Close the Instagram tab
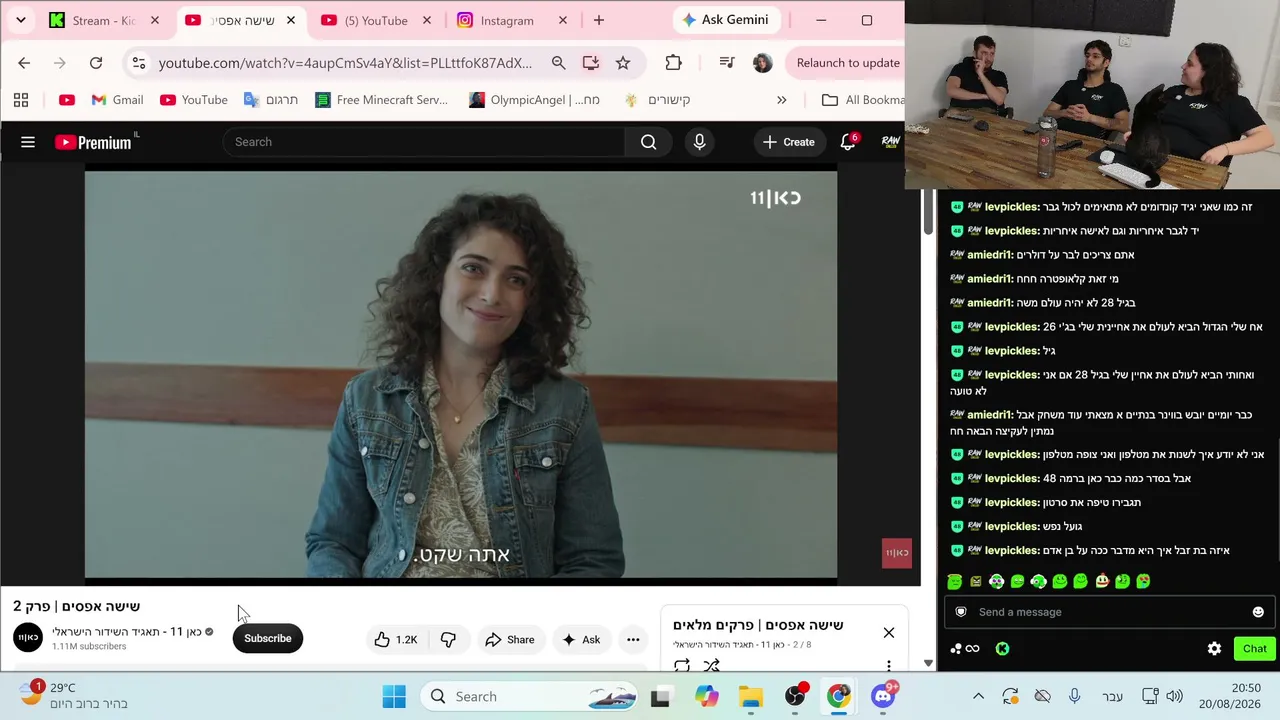 pyautogui.click(x=562, y=20)
